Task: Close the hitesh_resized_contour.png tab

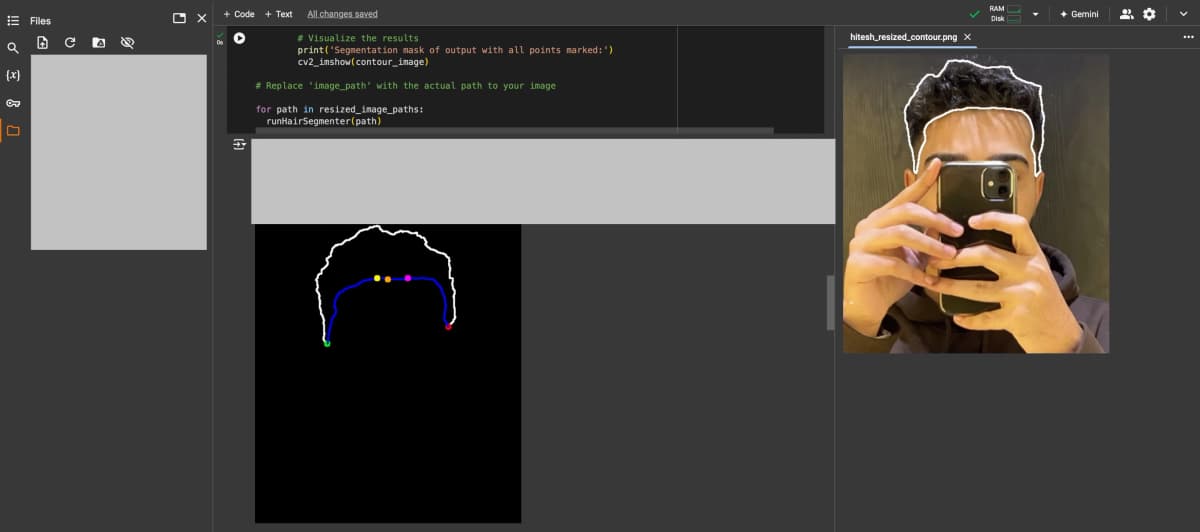Action: pyautogui.click(x=967, y=37)
